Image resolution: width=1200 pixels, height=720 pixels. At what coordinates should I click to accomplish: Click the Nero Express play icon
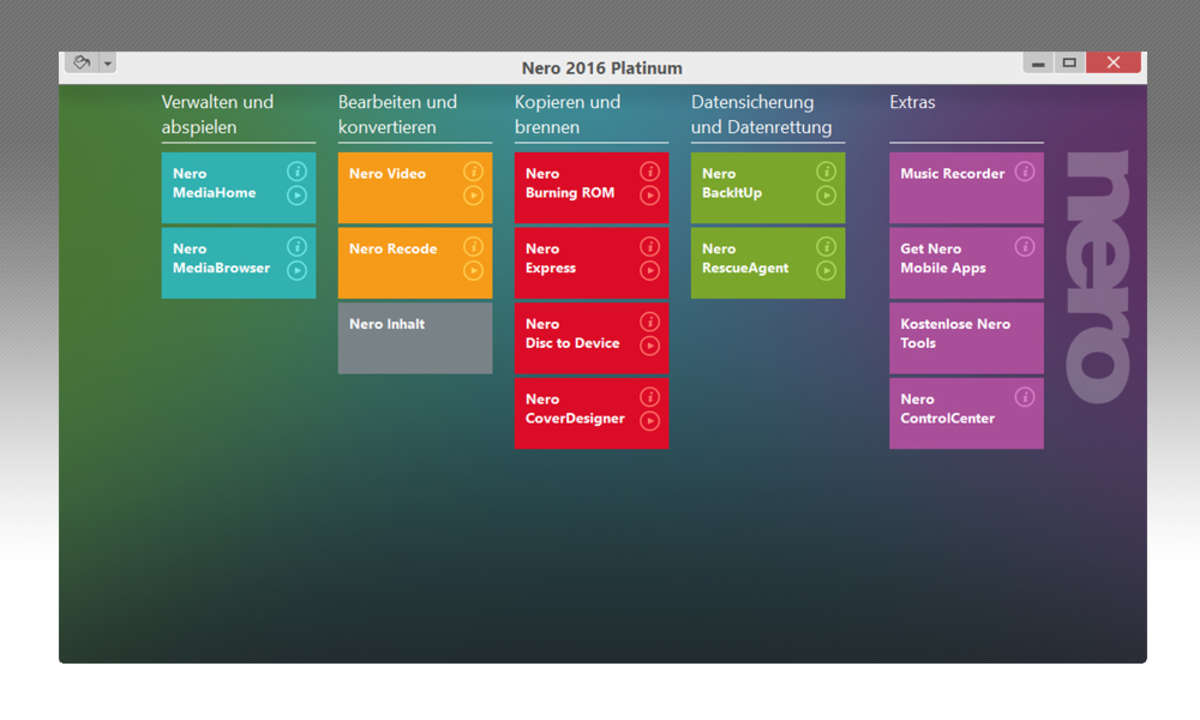pyautogui.click(x=650, y=270)
